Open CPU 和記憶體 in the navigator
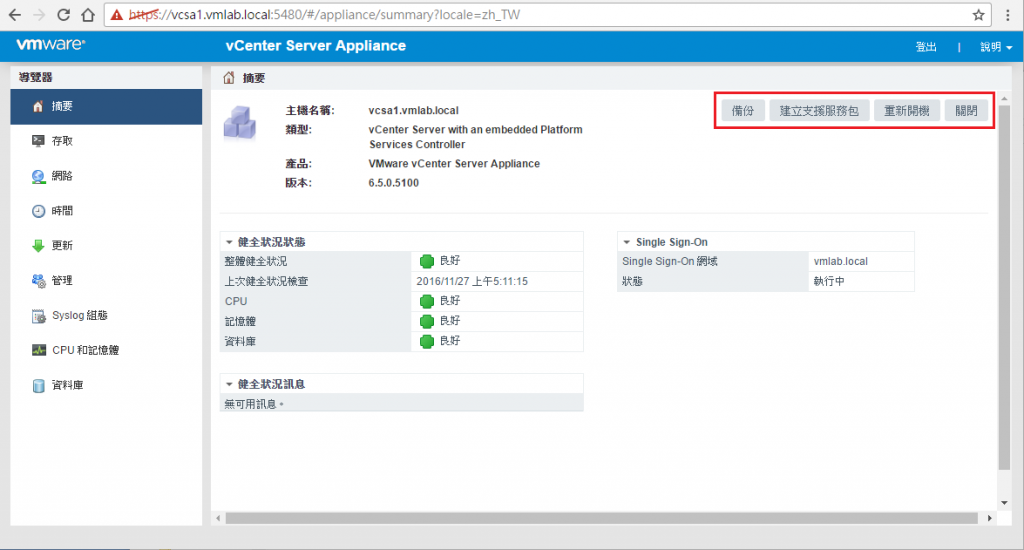The image size is (1024, 550). 106,350
